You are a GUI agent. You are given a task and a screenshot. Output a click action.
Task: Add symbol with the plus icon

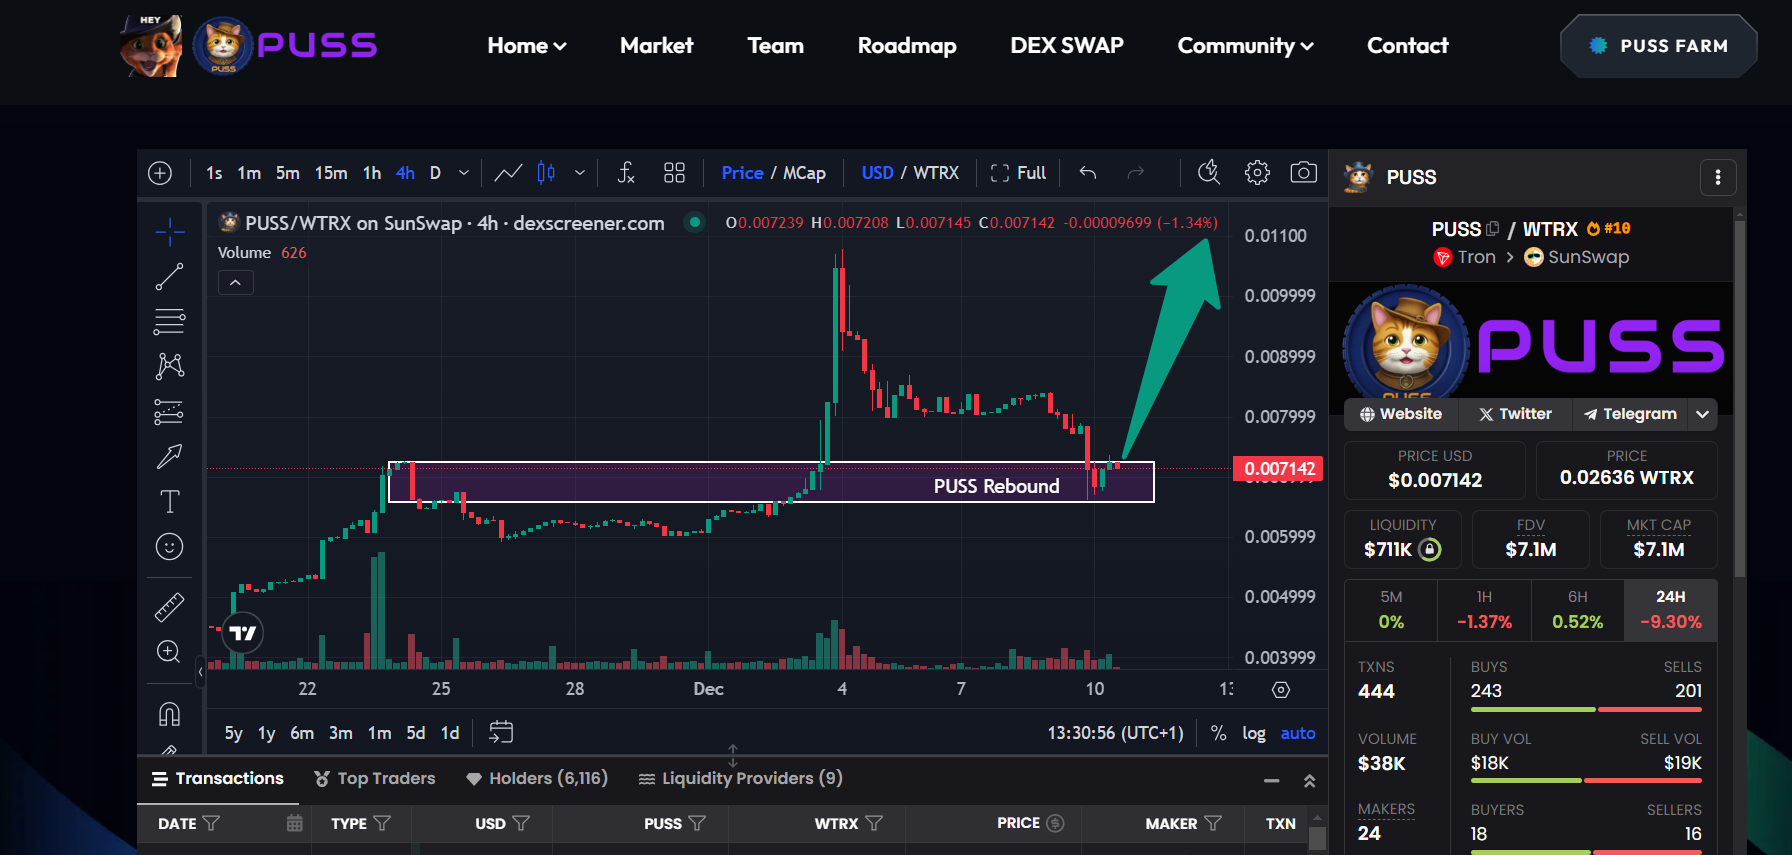[x=160, y=173]
